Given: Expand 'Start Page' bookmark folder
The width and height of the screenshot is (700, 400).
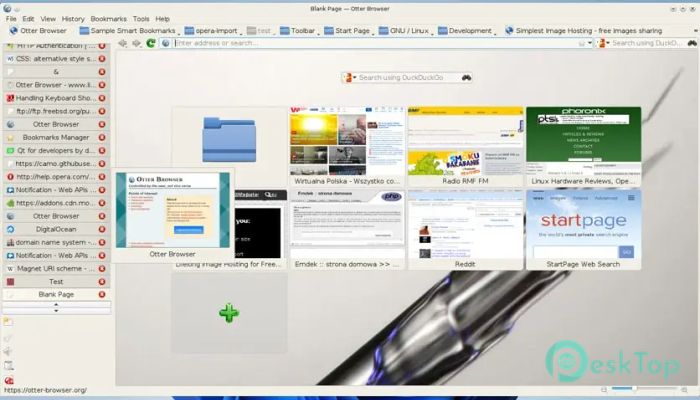Looking at the screenshot, I should [348, 31].
